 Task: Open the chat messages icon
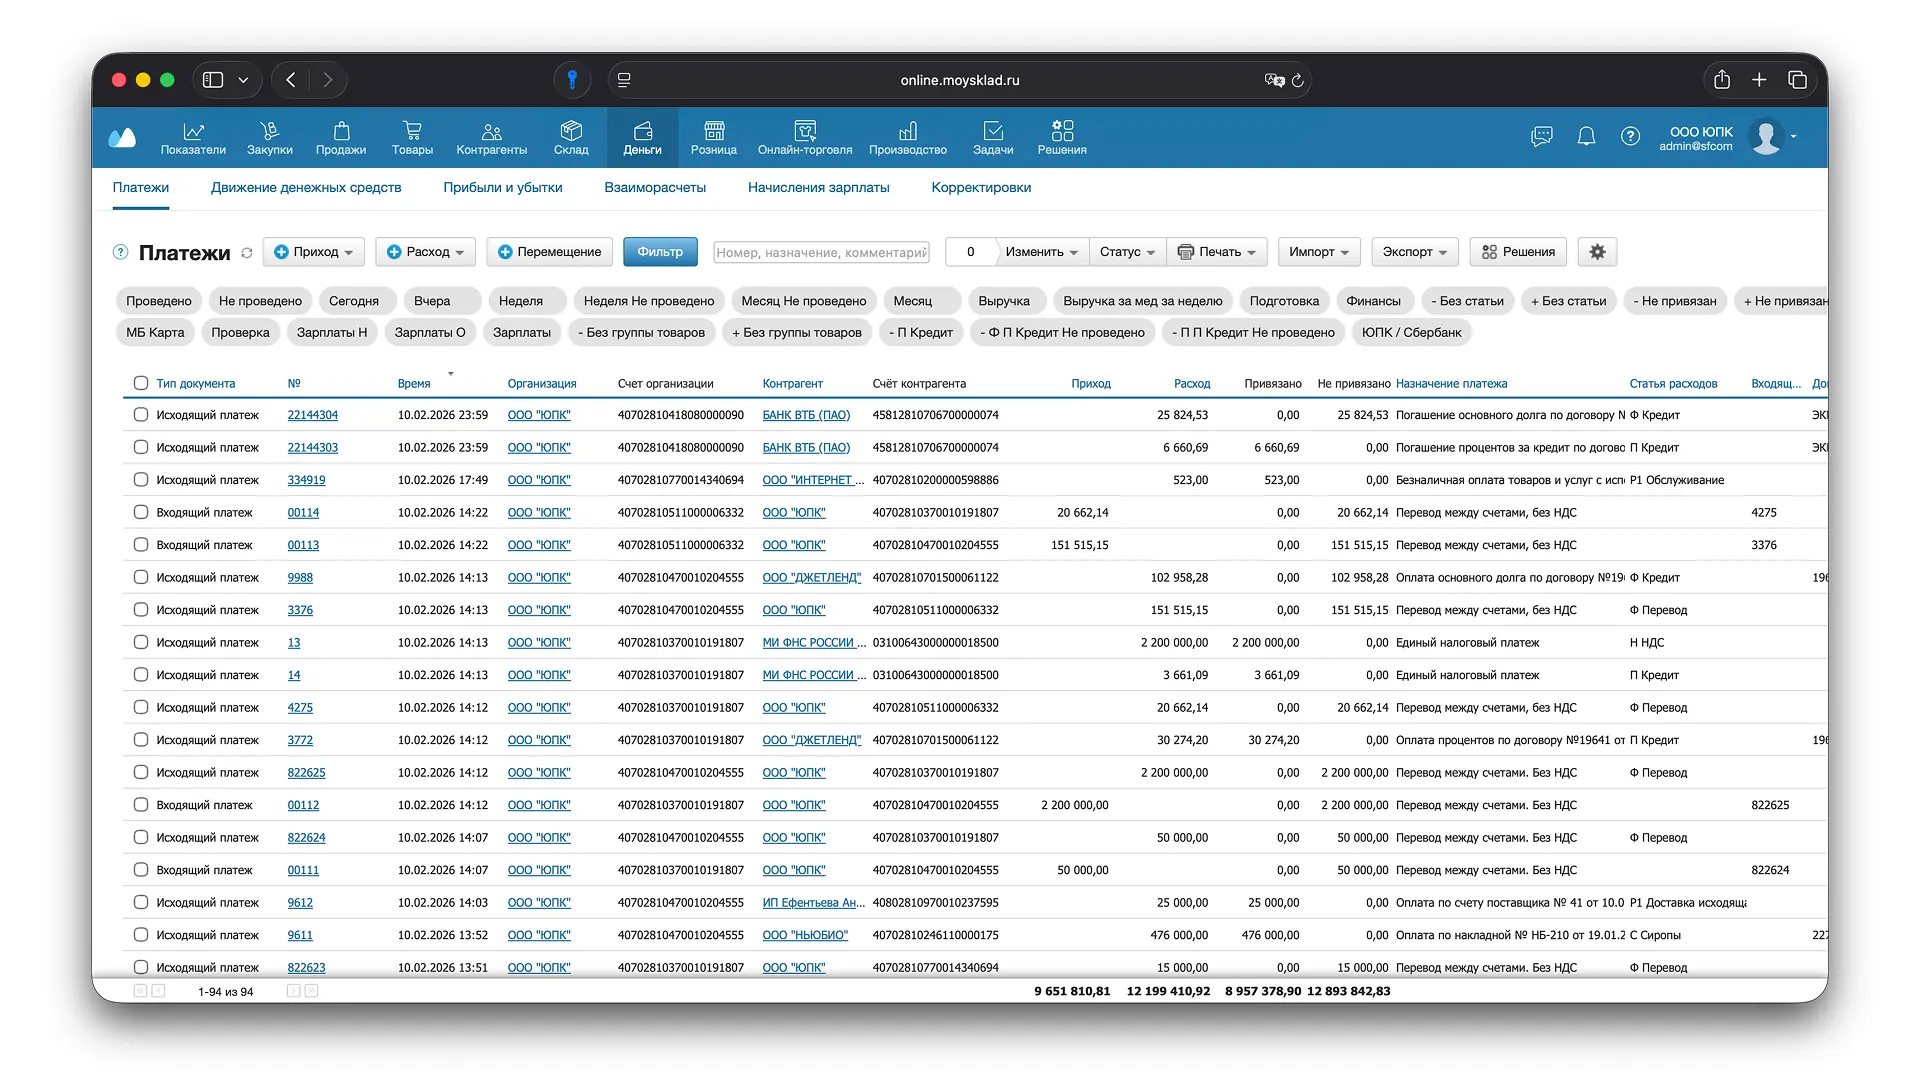coord(1541,136)
